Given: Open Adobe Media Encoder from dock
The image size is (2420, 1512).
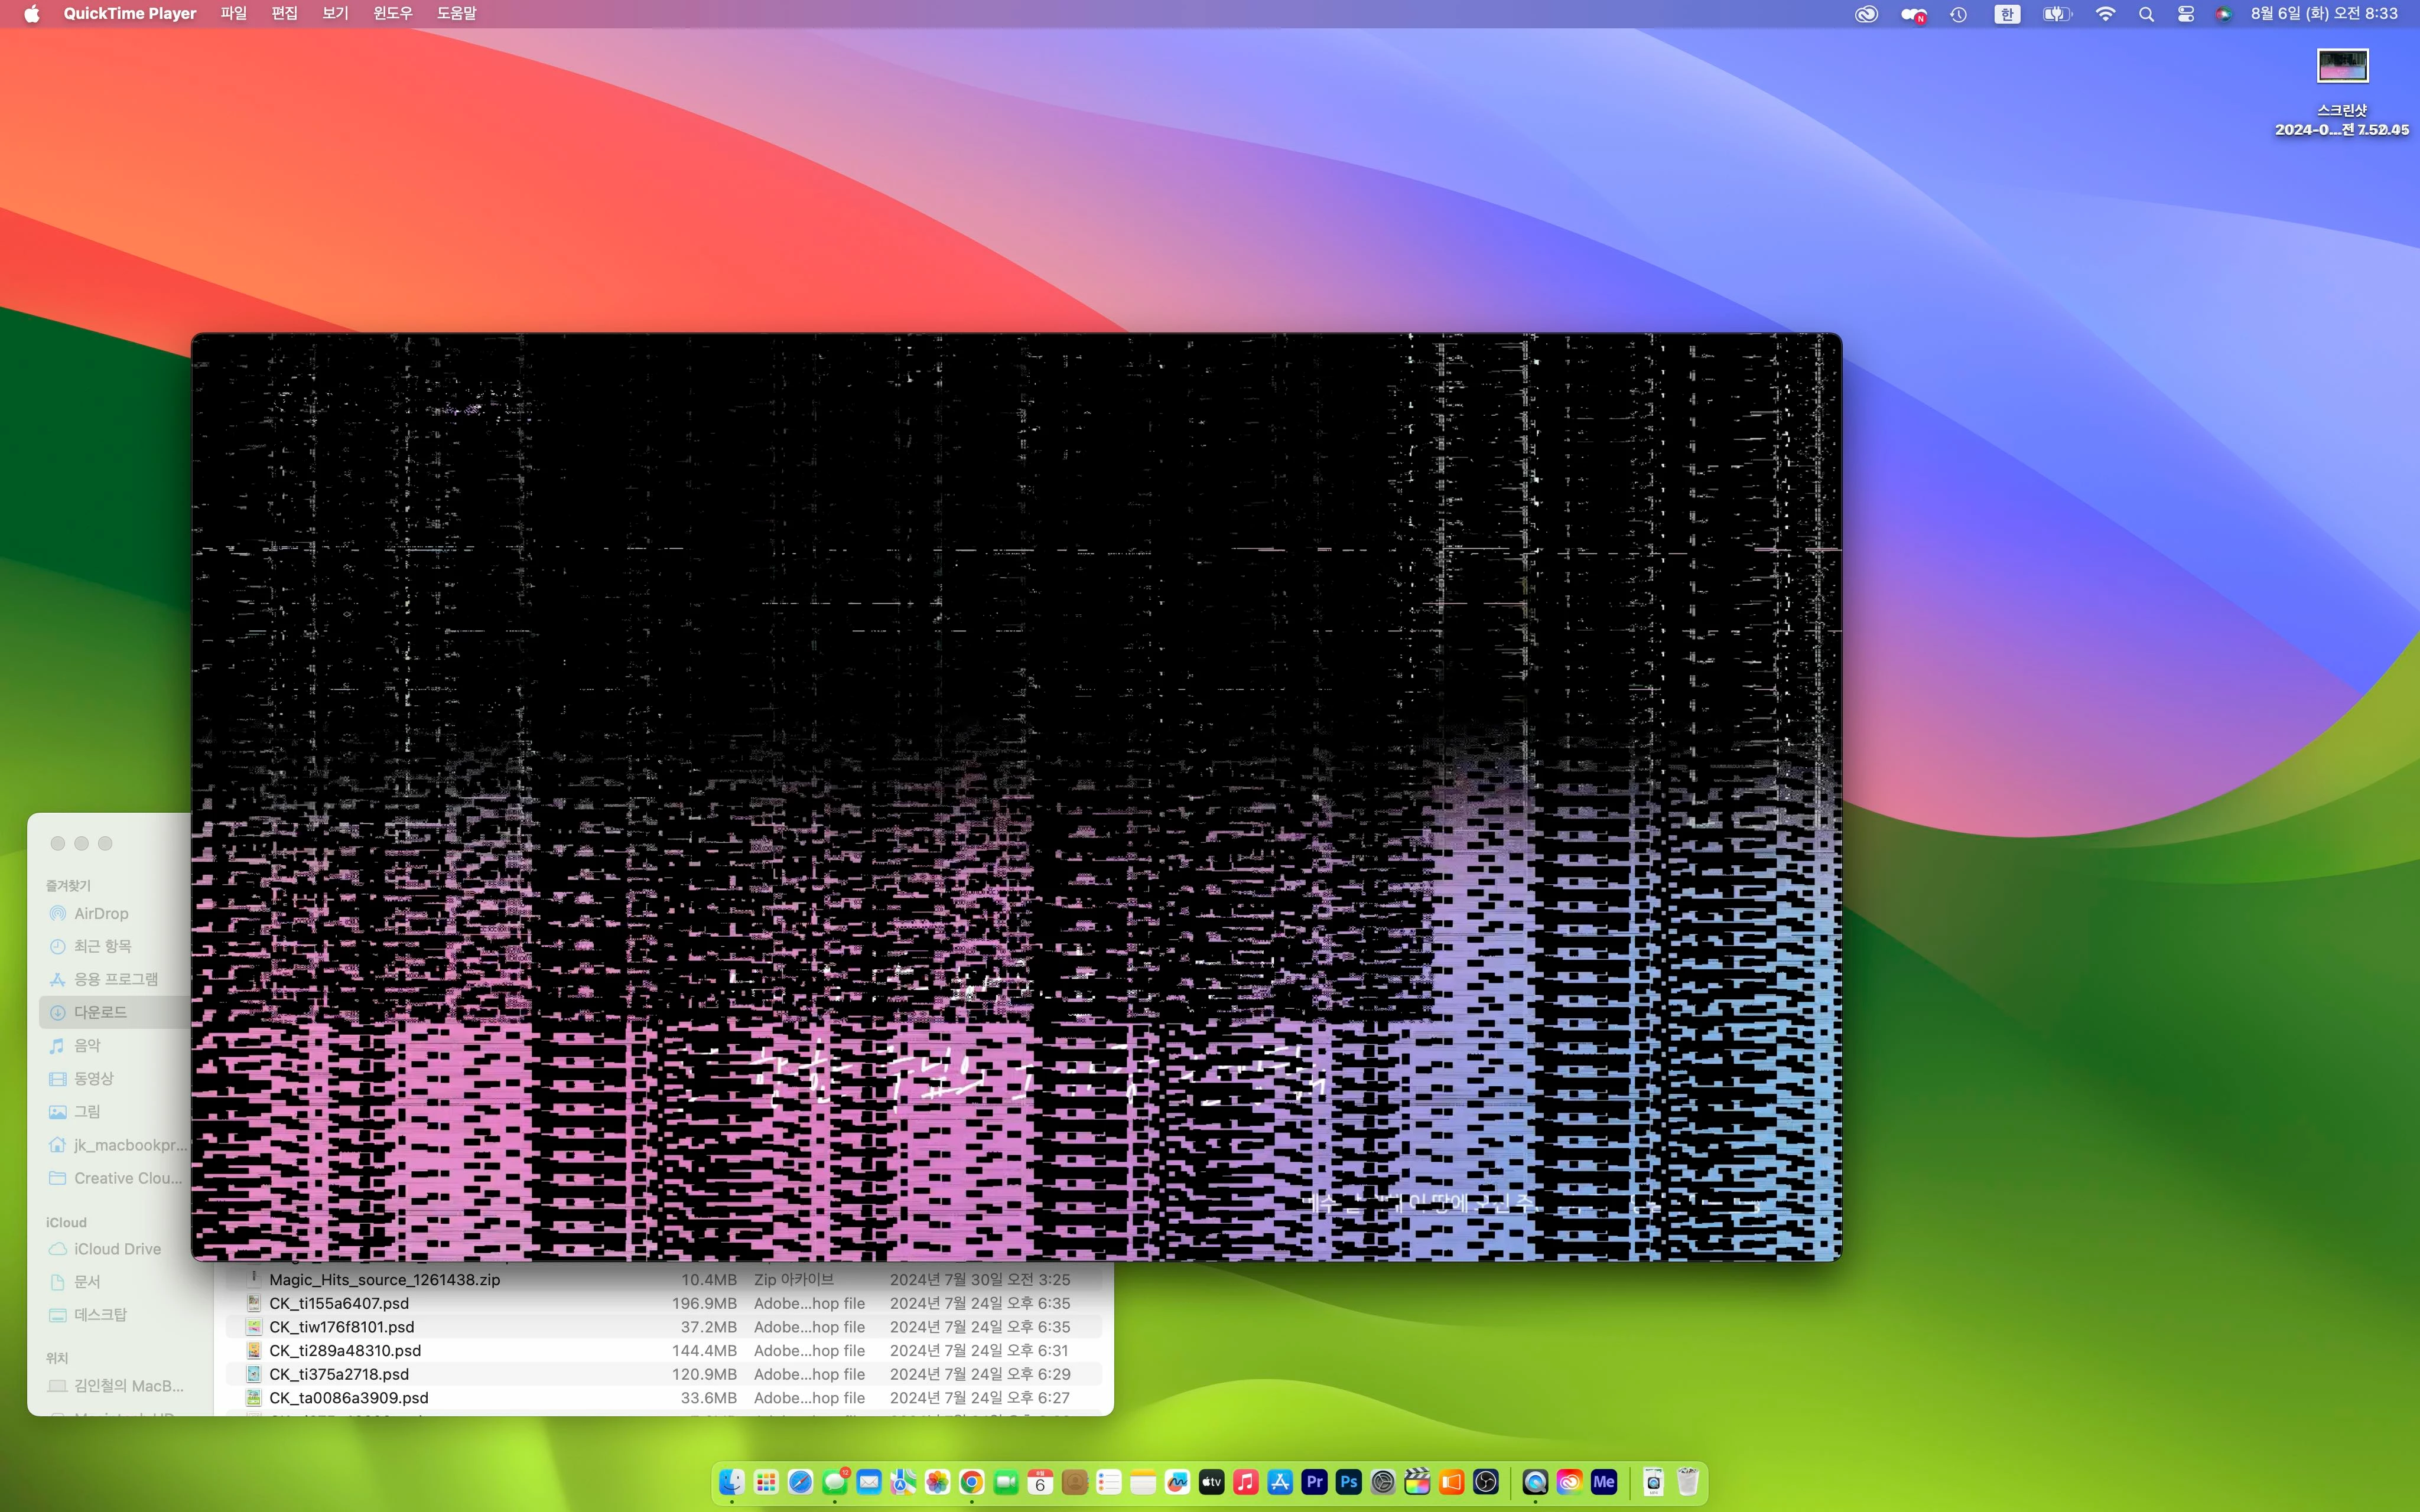Looking at the screenshot, I should click(1603, 1482).
